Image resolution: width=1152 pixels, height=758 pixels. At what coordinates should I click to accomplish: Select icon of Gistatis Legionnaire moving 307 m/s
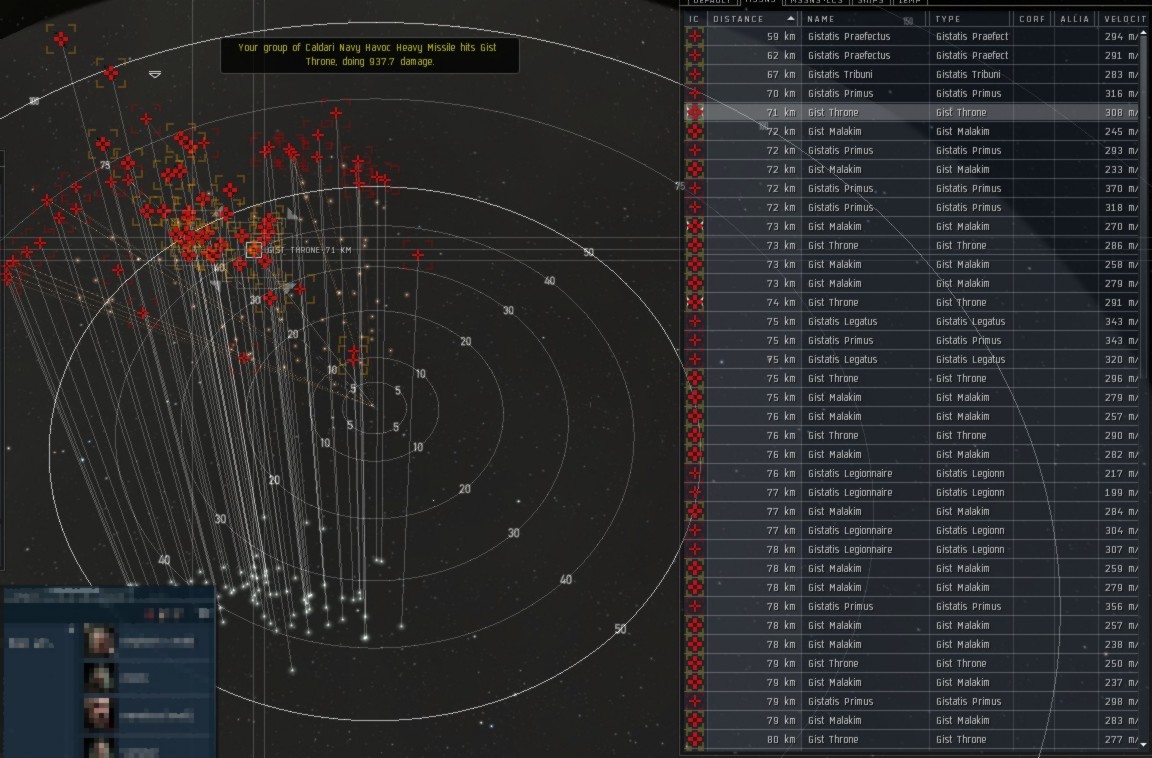(x=694, y=549)
